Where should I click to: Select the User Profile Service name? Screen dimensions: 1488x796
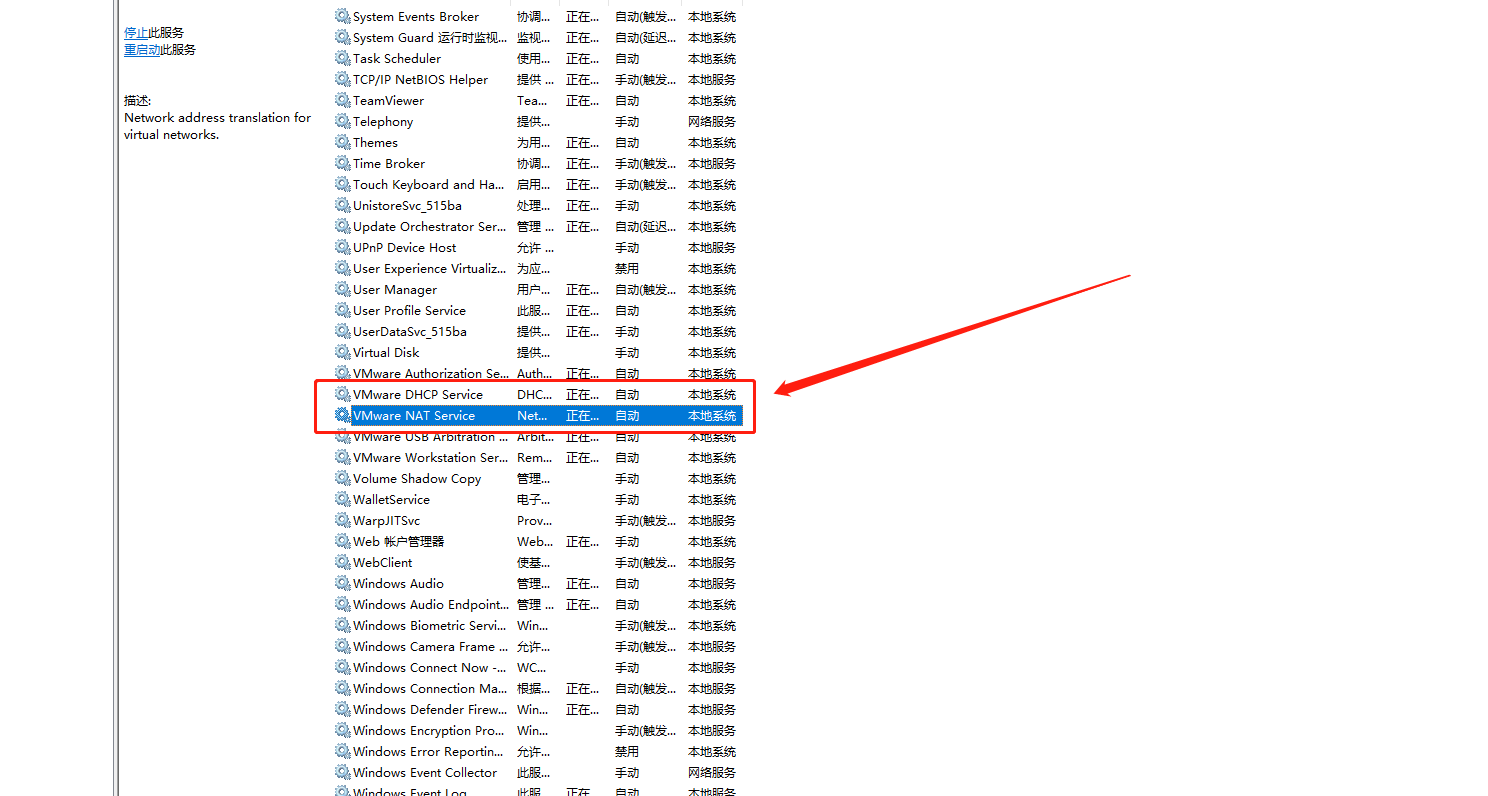click(409, 311)
